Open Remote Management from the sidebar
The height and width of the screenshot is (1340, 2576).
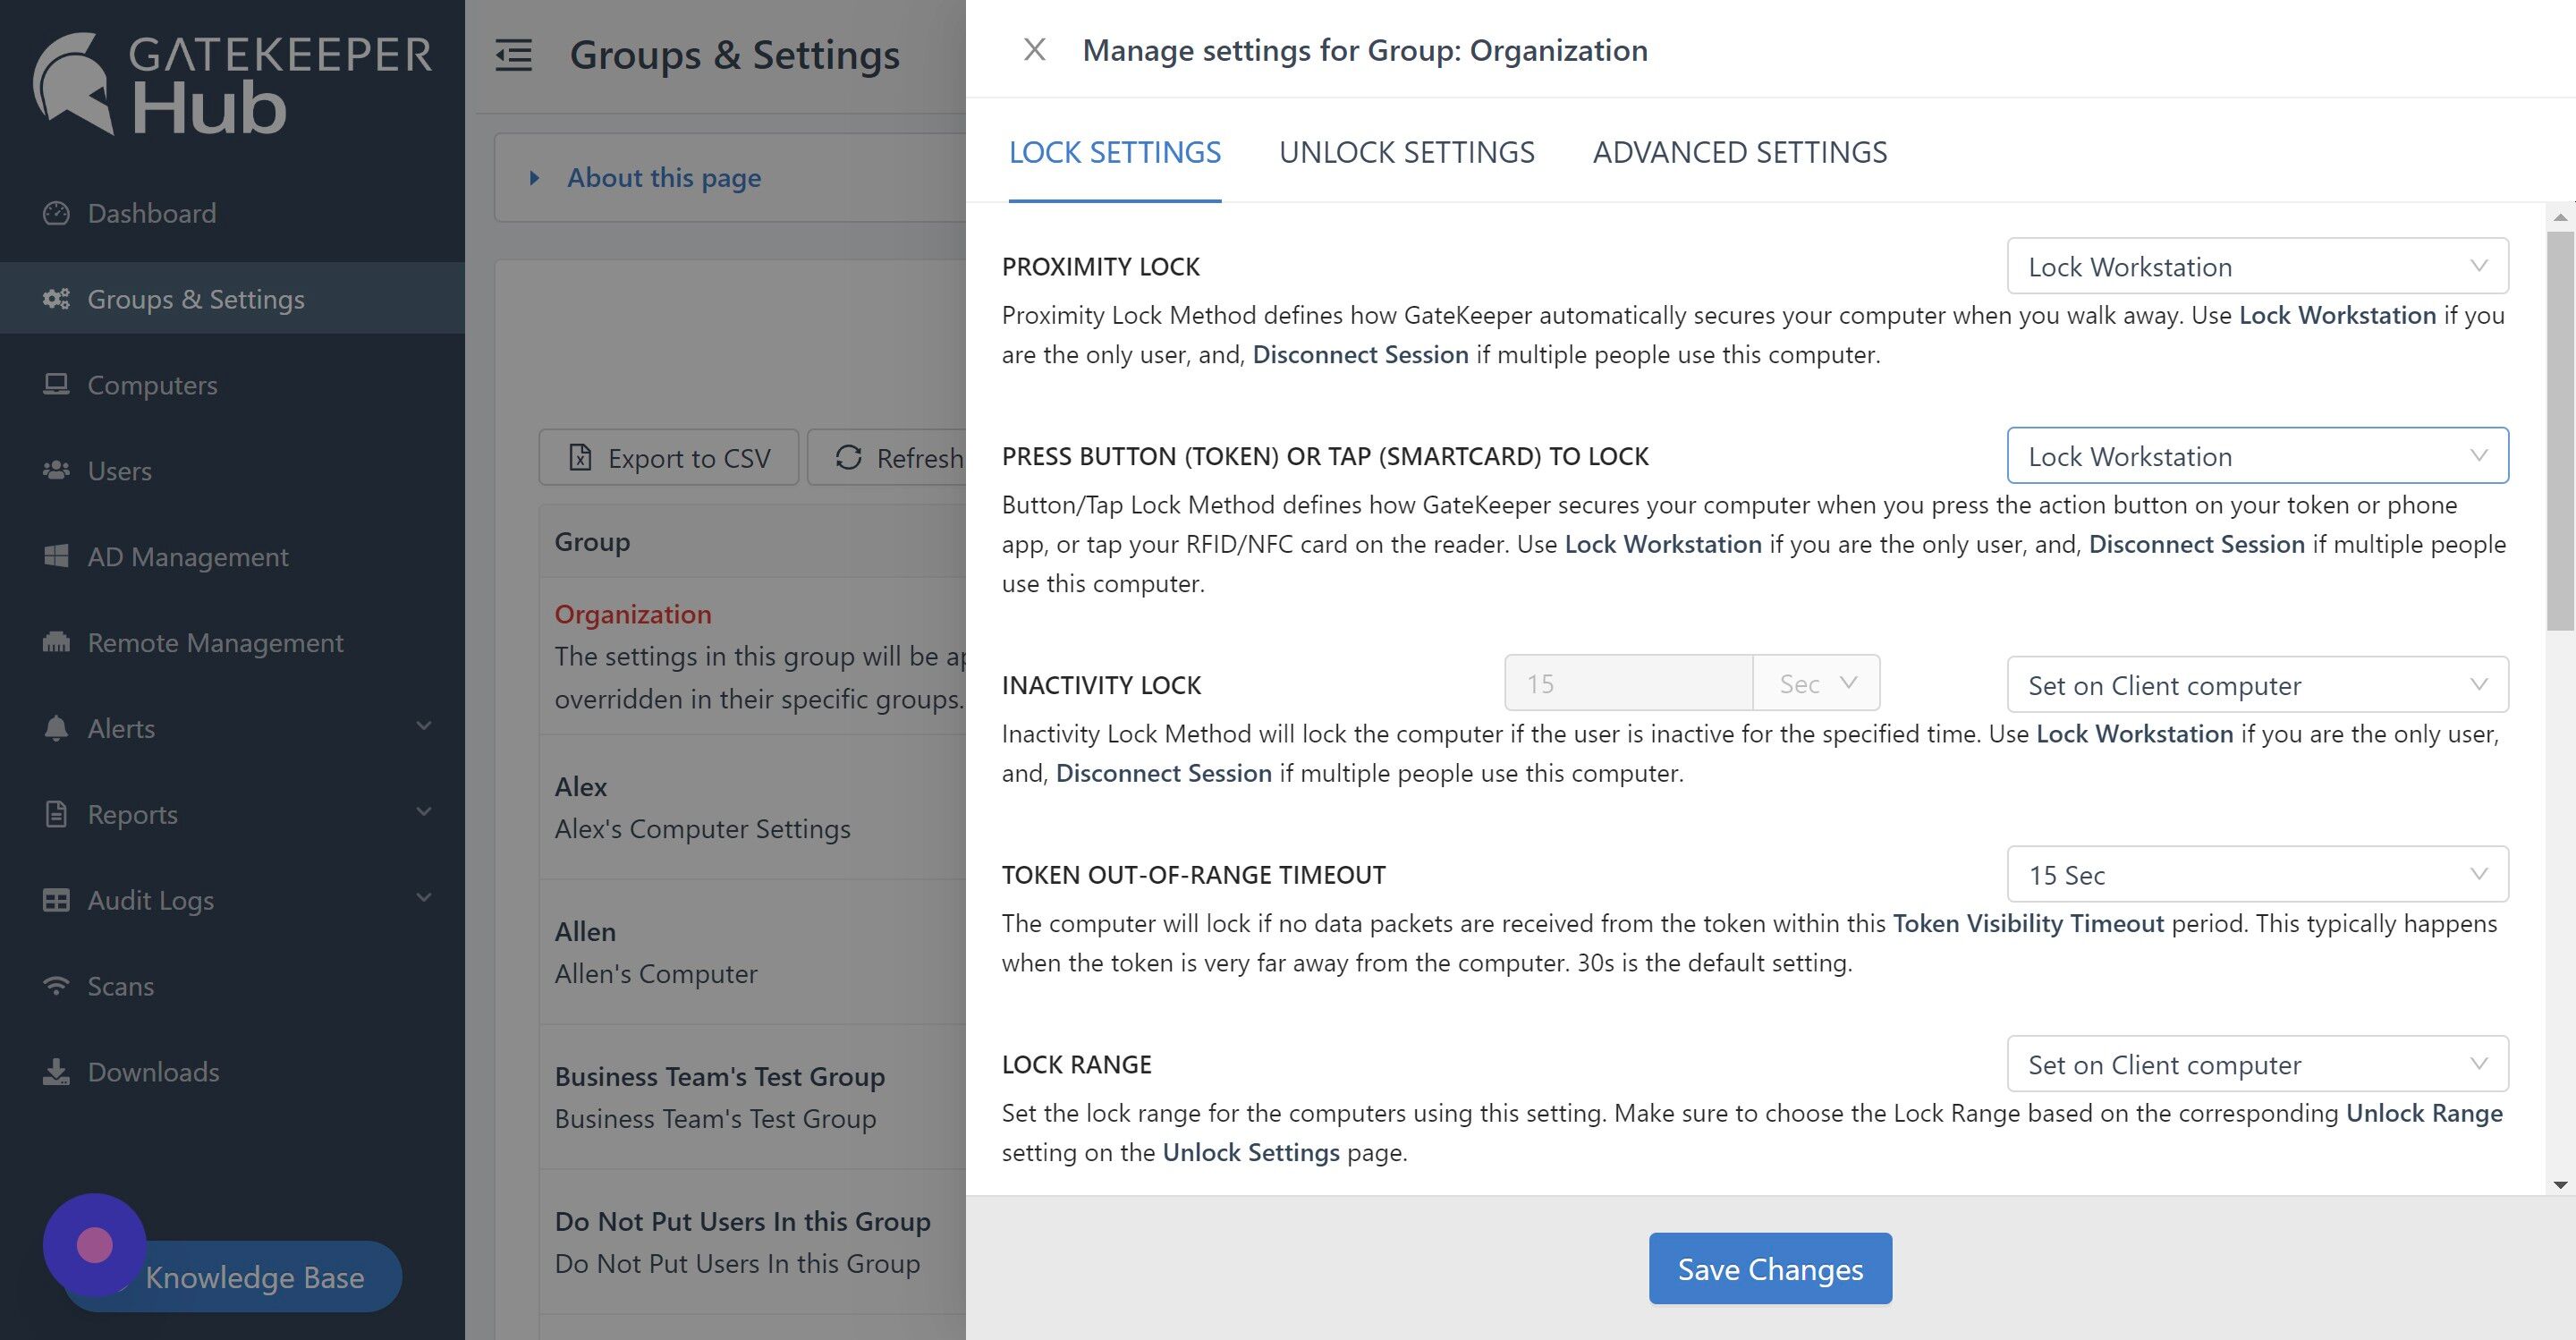pos(232,643)
